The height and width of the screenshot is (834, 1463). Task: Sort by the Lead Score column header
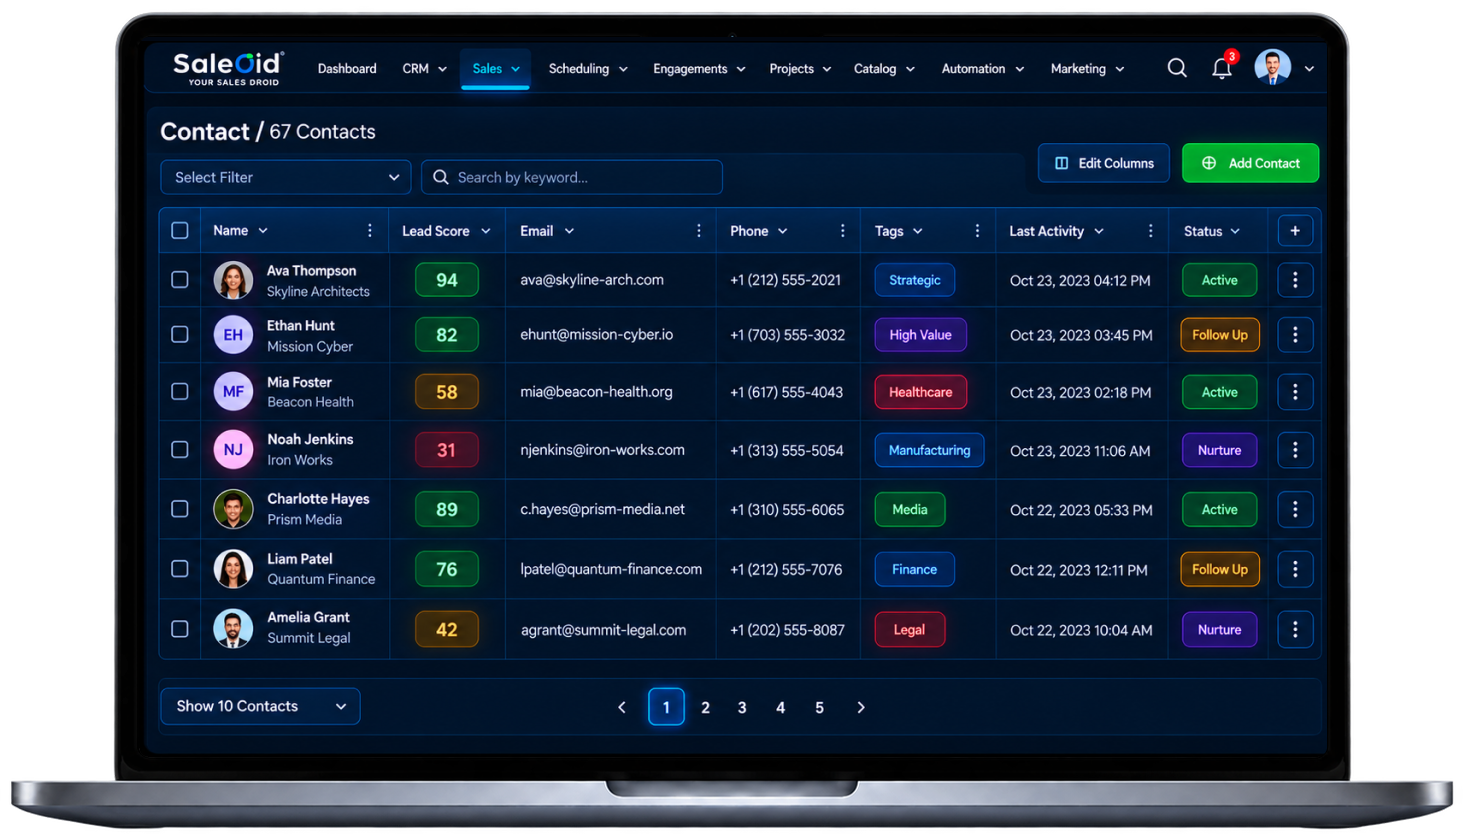pos(446,231)
